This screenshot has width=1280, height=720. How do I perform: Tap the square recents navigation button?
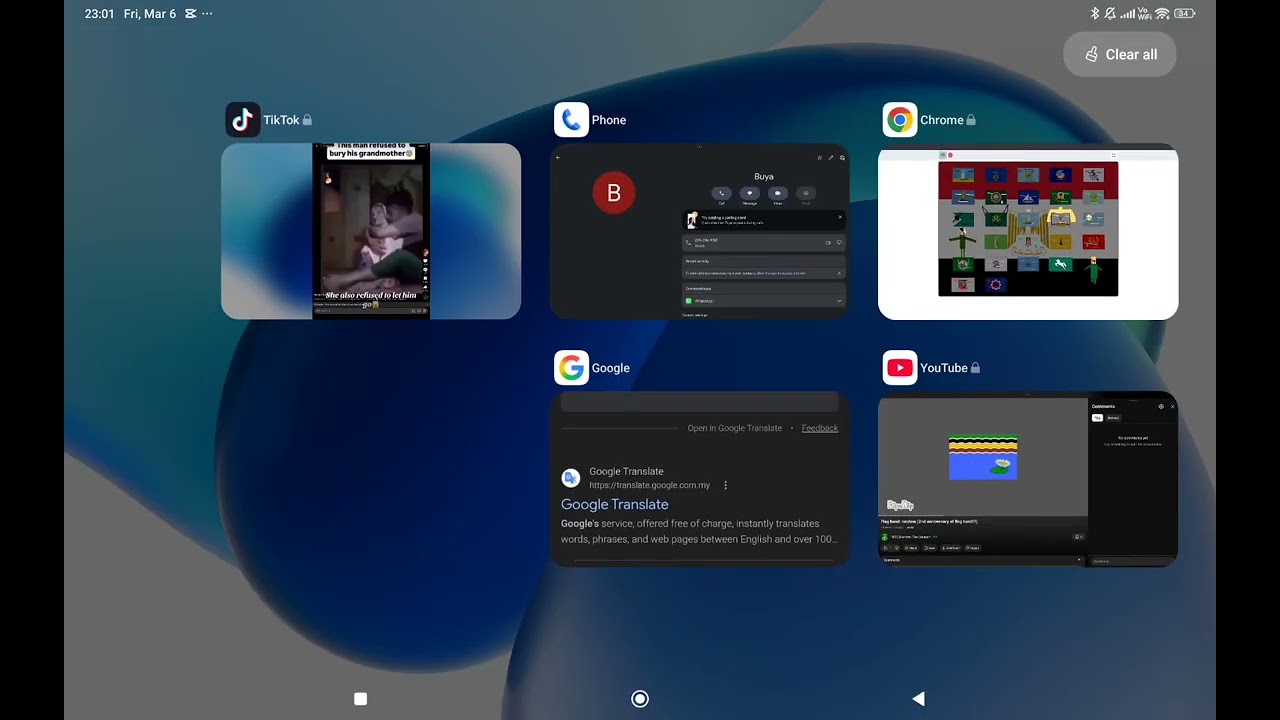pyautogui.click(x=361, y=699)
